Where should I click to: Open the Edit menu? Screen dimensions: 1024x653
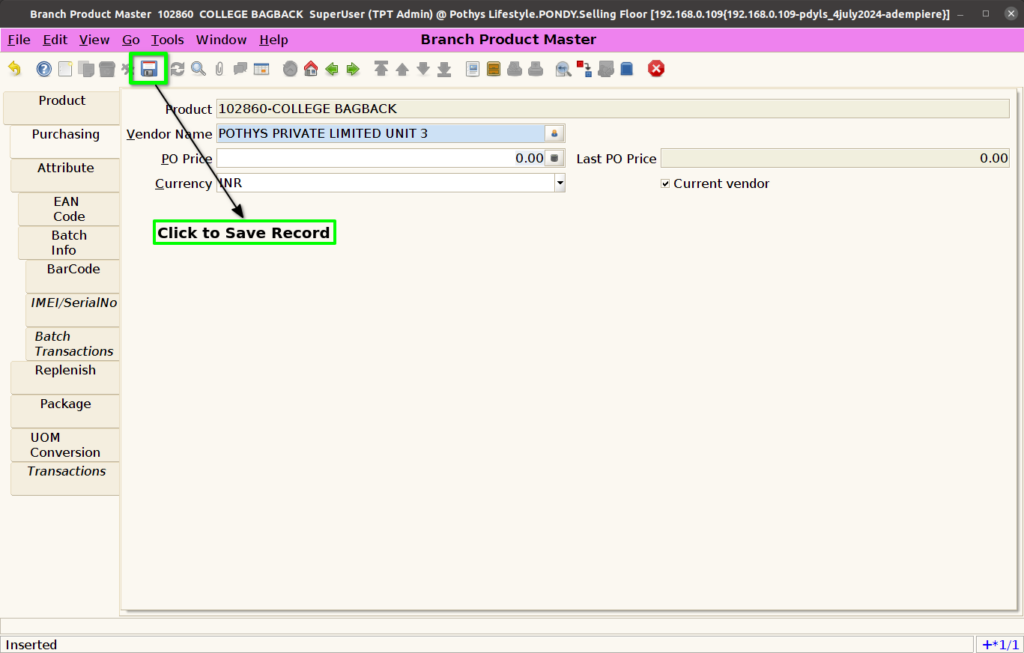coord(55,40)
